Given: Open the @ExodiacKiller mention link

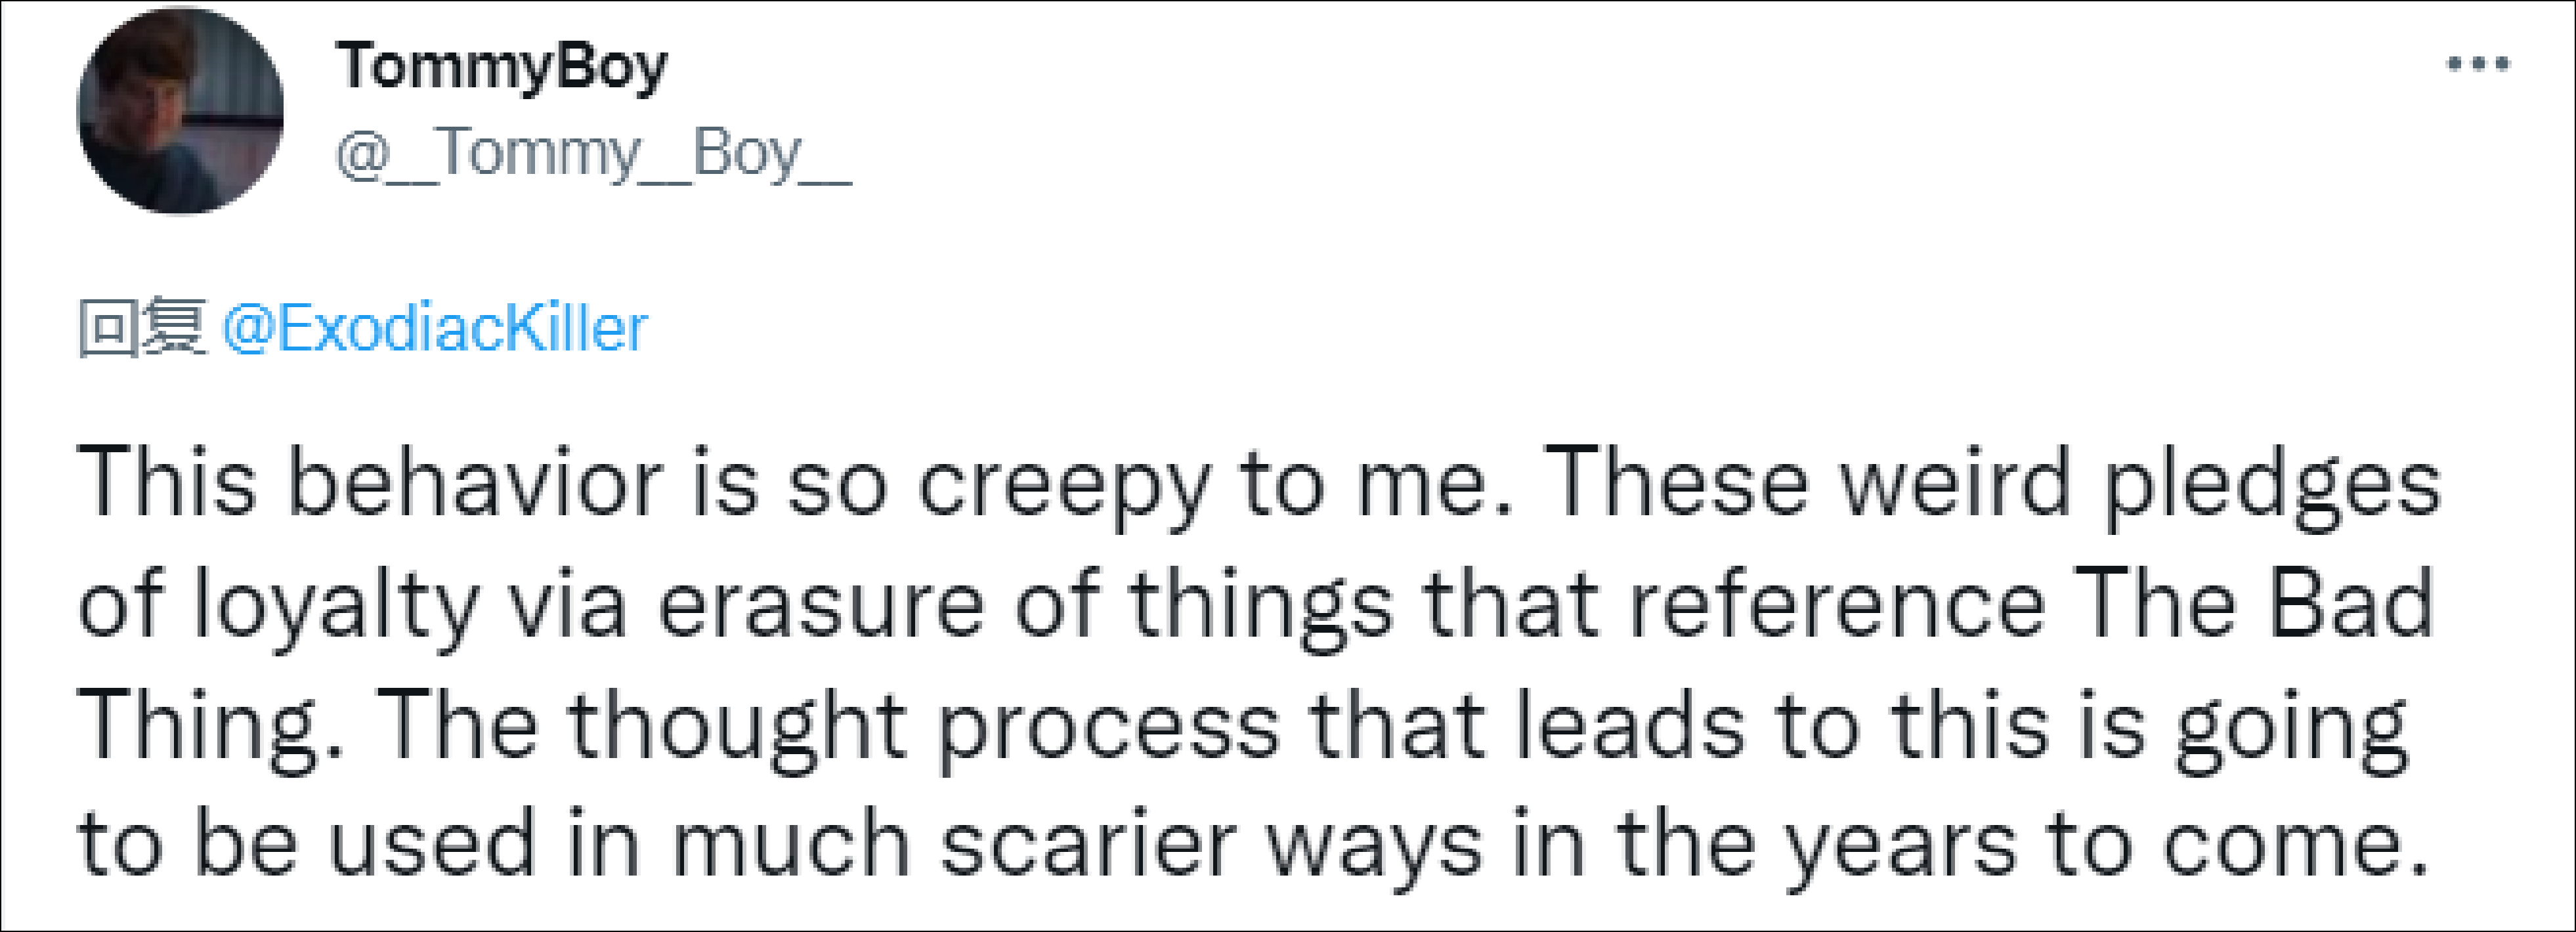Looking at the screenshot, I should pos(434,328).
